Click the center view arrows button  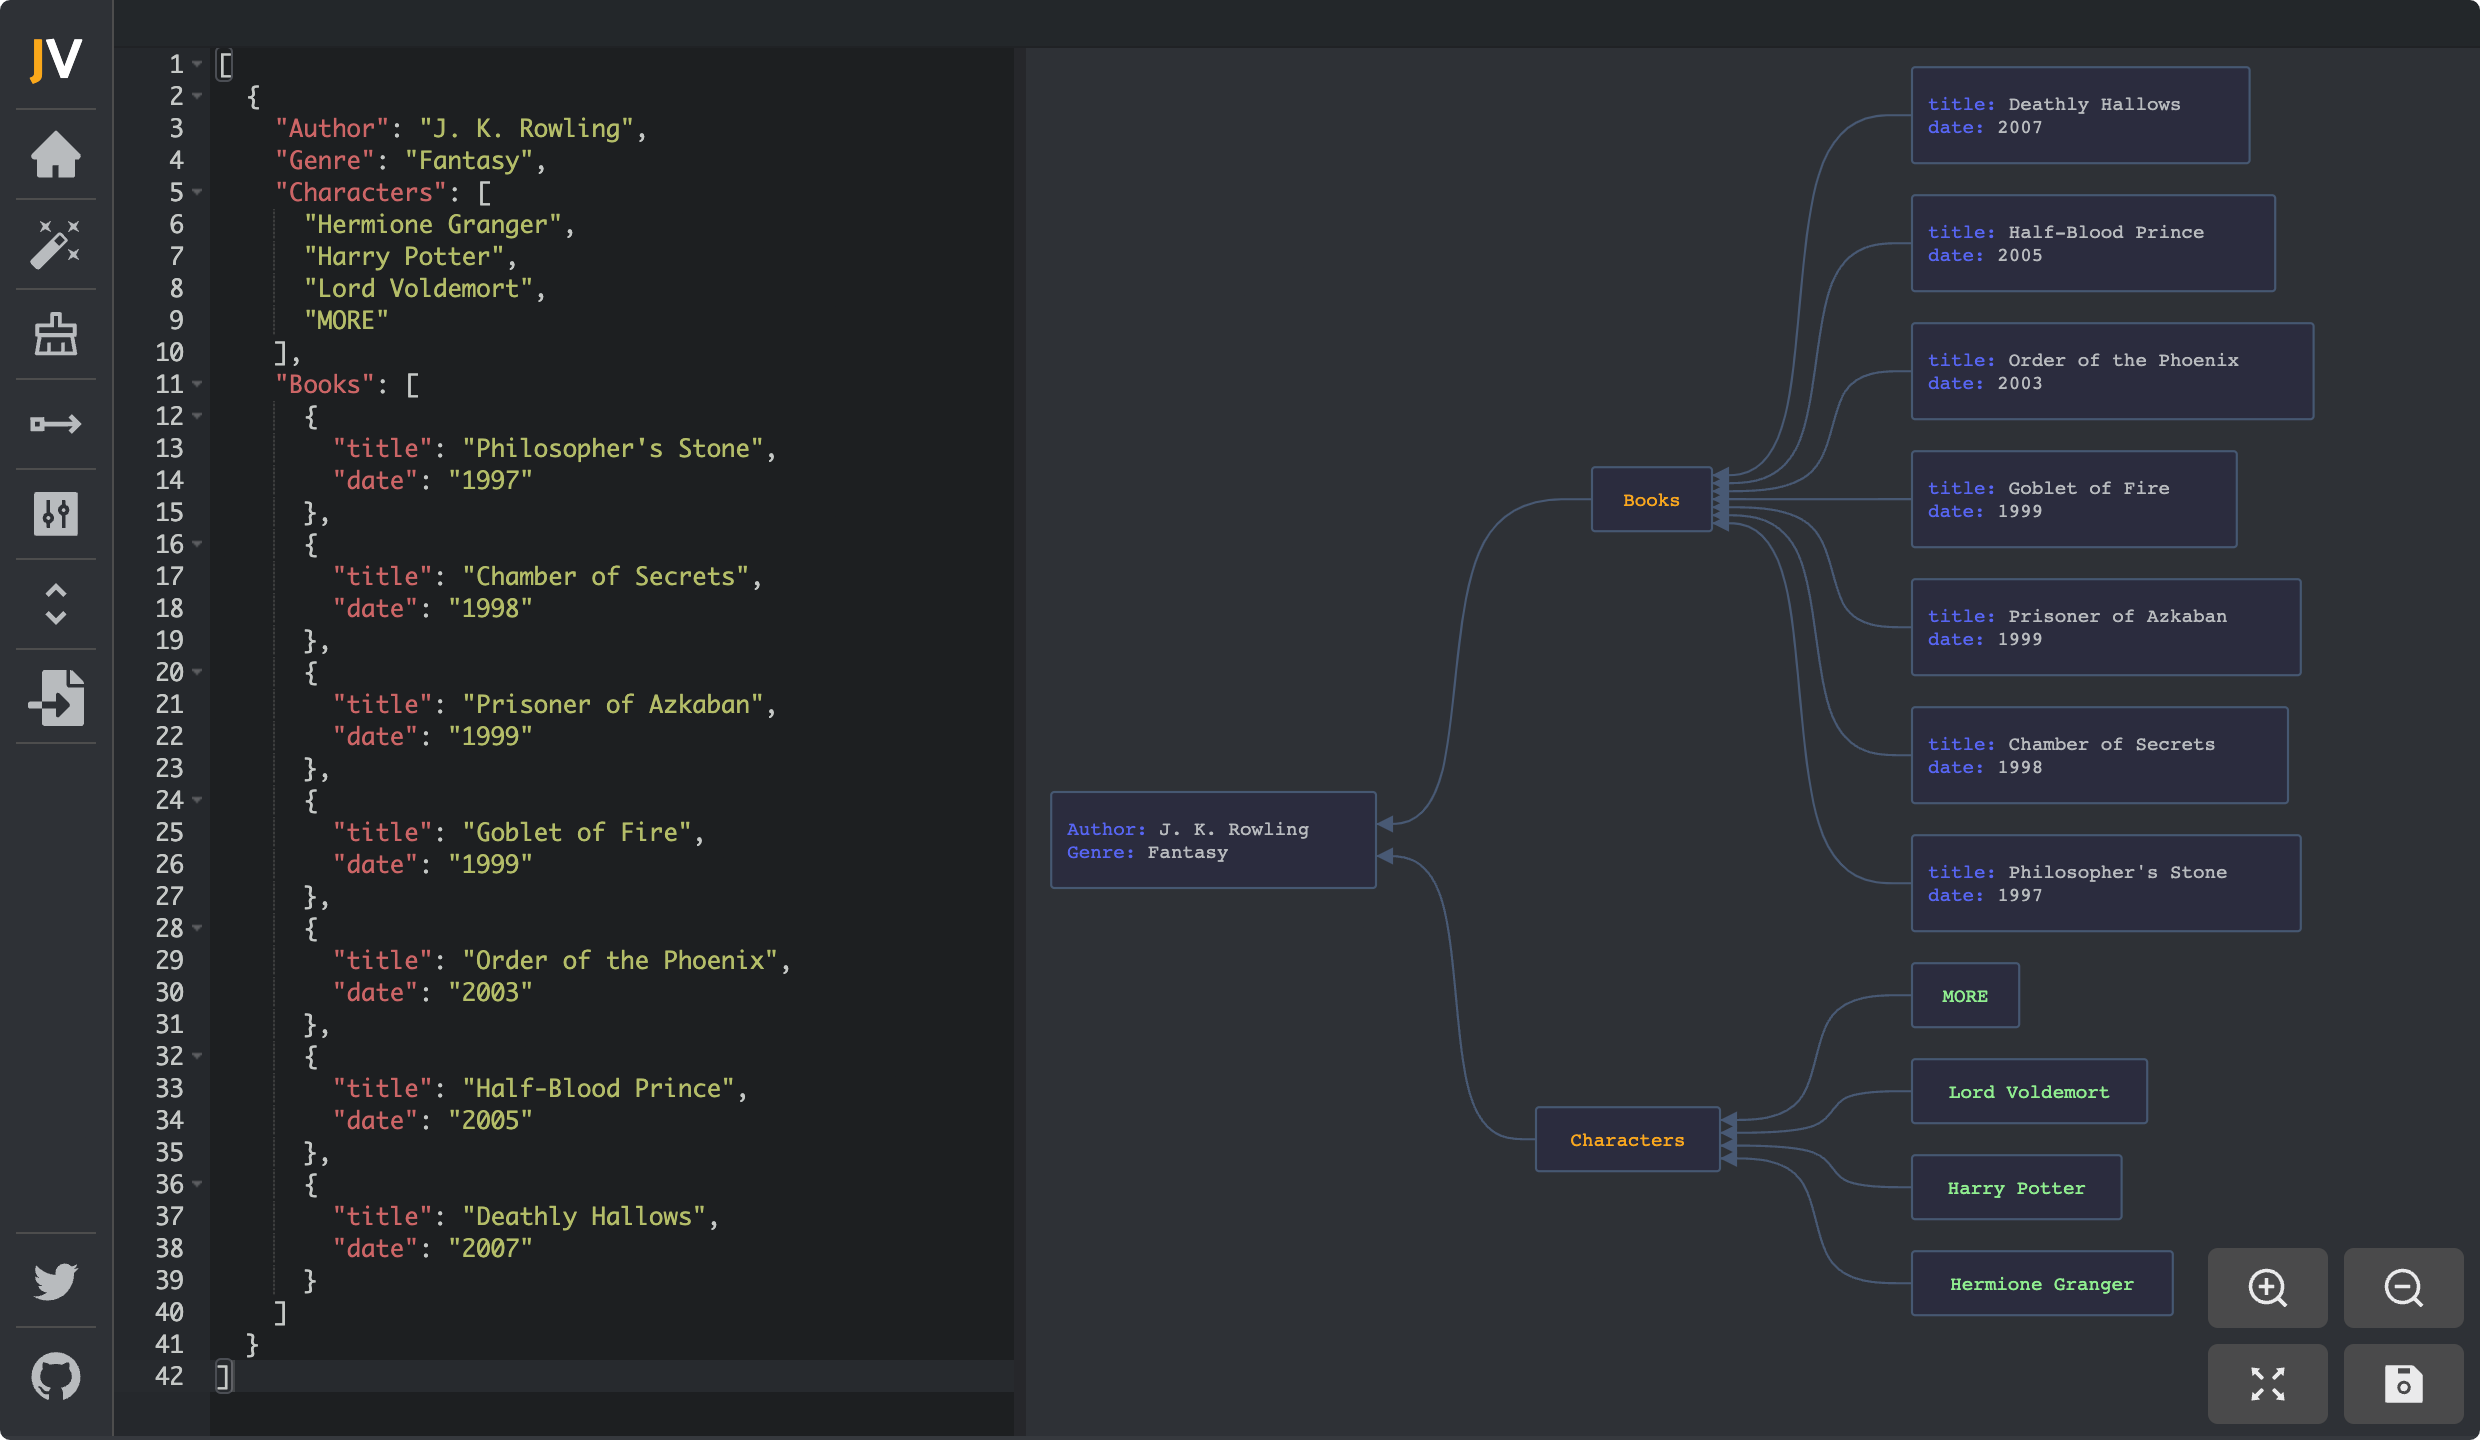(2267, 1384)
